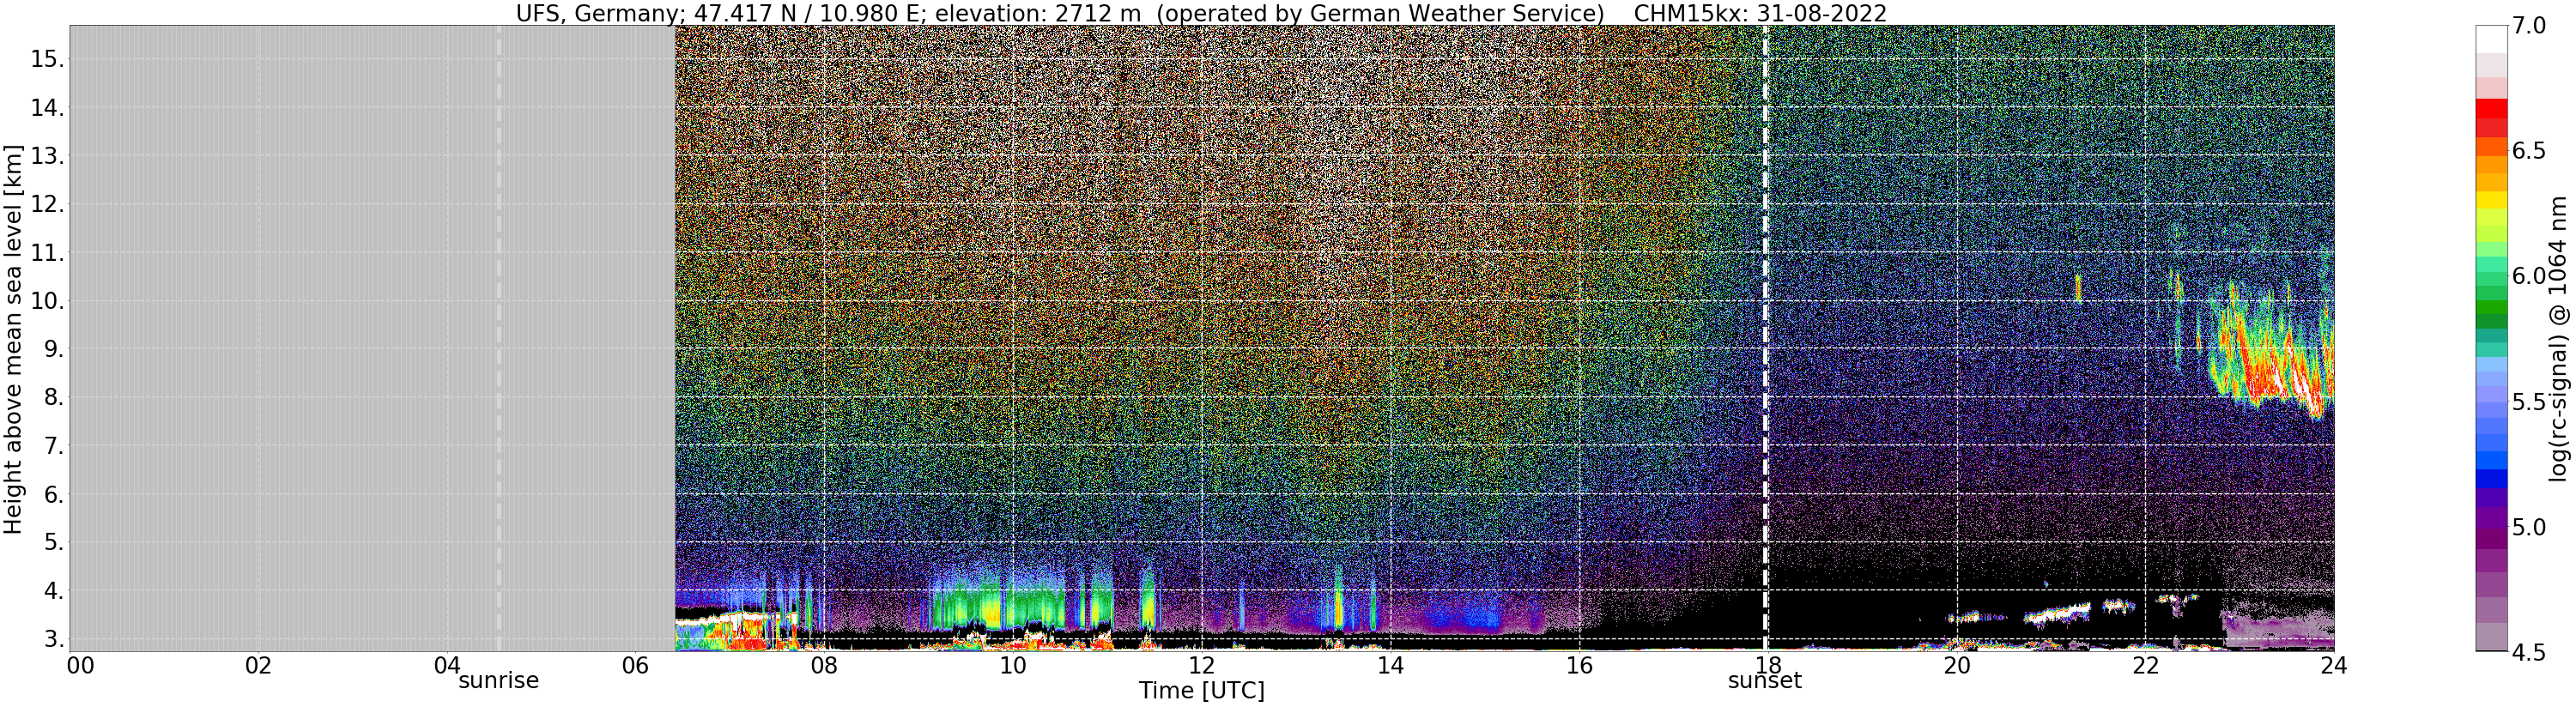Image resolution: width=2576 pixels, height=707 pixels.
Task: Click the '10' time axis tick label
Action: pyautogui.click(x=1013, y=666)
